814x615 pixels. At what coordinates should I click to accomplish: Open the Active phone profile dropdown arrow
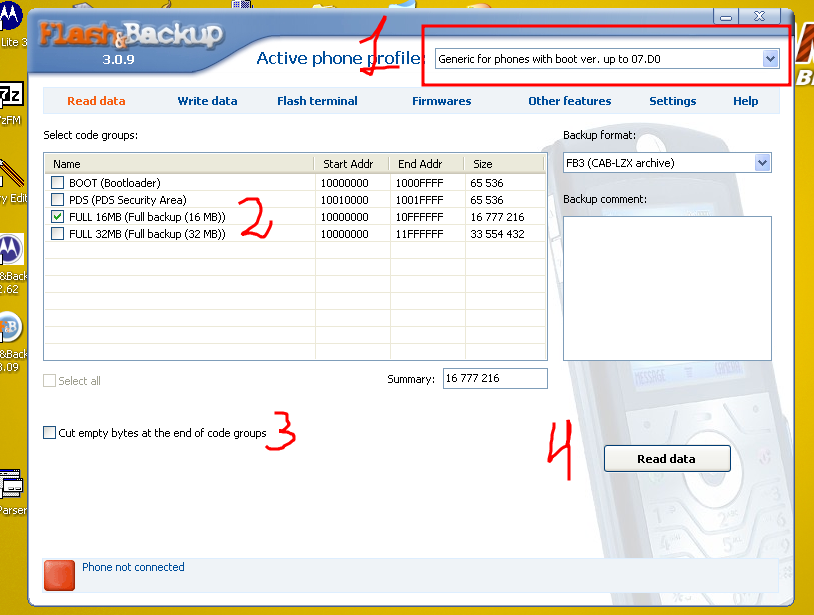coord(770,59)
